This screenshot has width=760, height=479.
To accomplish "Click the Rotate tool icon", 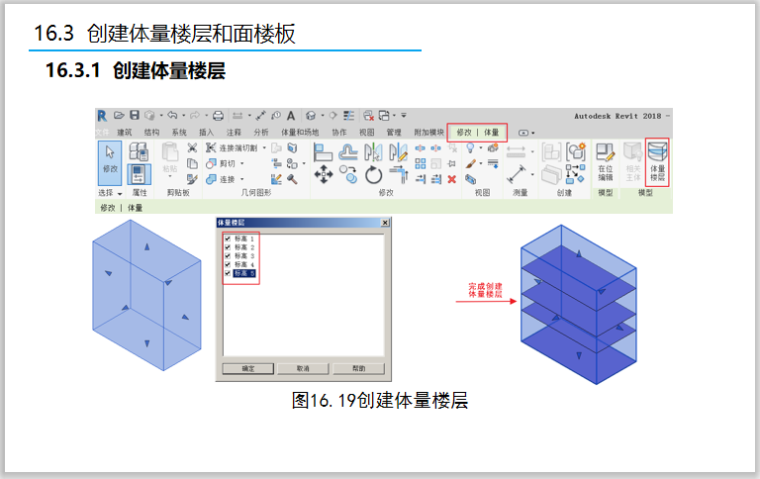I will [x=373, y=176].
